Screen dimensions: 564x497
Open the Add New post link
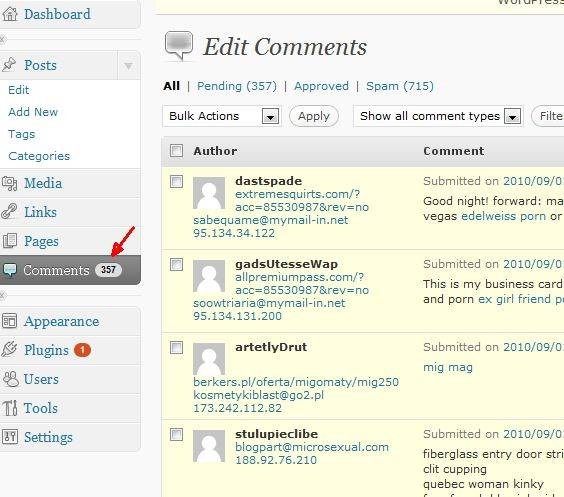pos(33,112)
